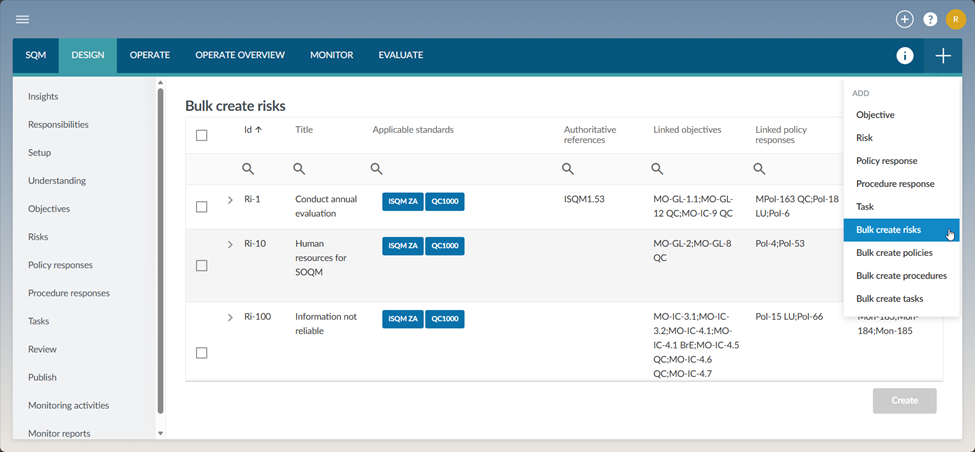Click the sidebar vertical scrollbar

coord(160,250)
